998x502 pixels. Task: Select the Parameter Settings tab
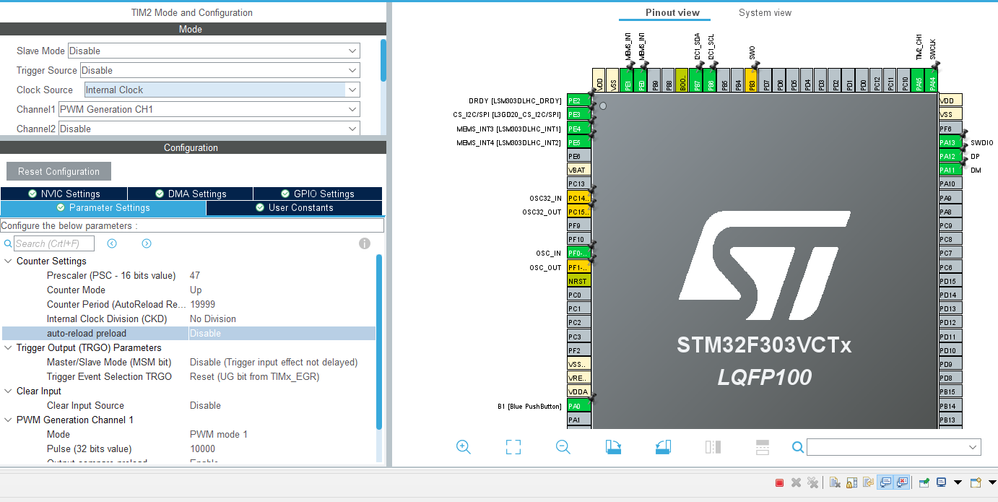point(103,208)
